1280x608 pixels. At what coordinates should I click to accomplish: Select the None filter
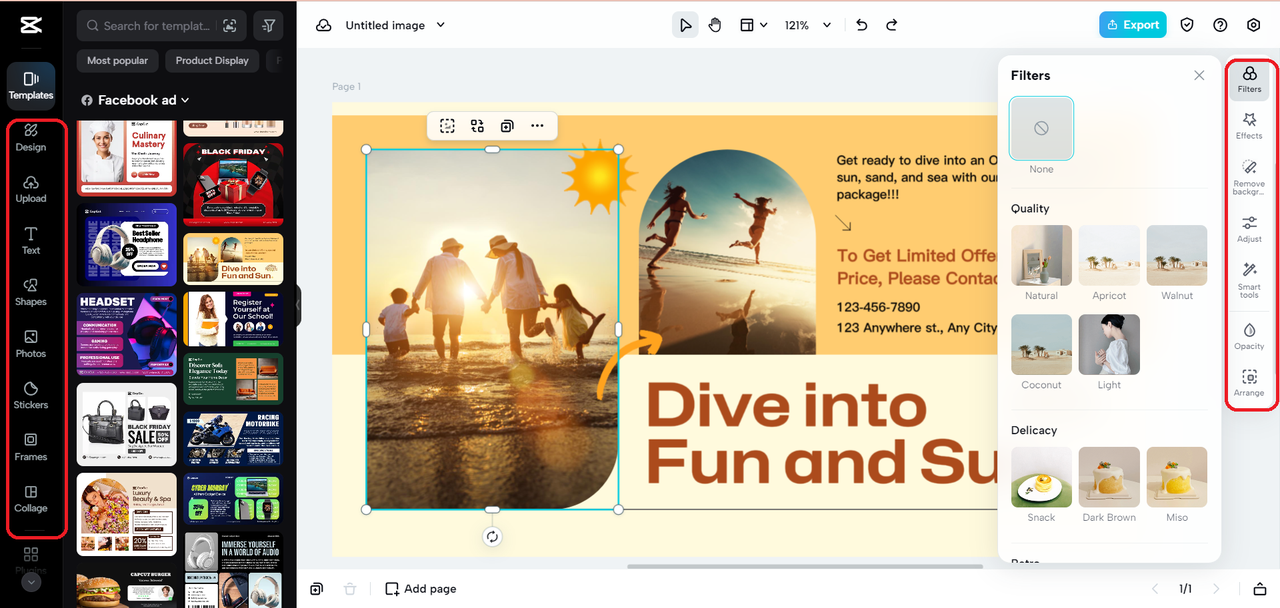click(x=1041, y=129)
